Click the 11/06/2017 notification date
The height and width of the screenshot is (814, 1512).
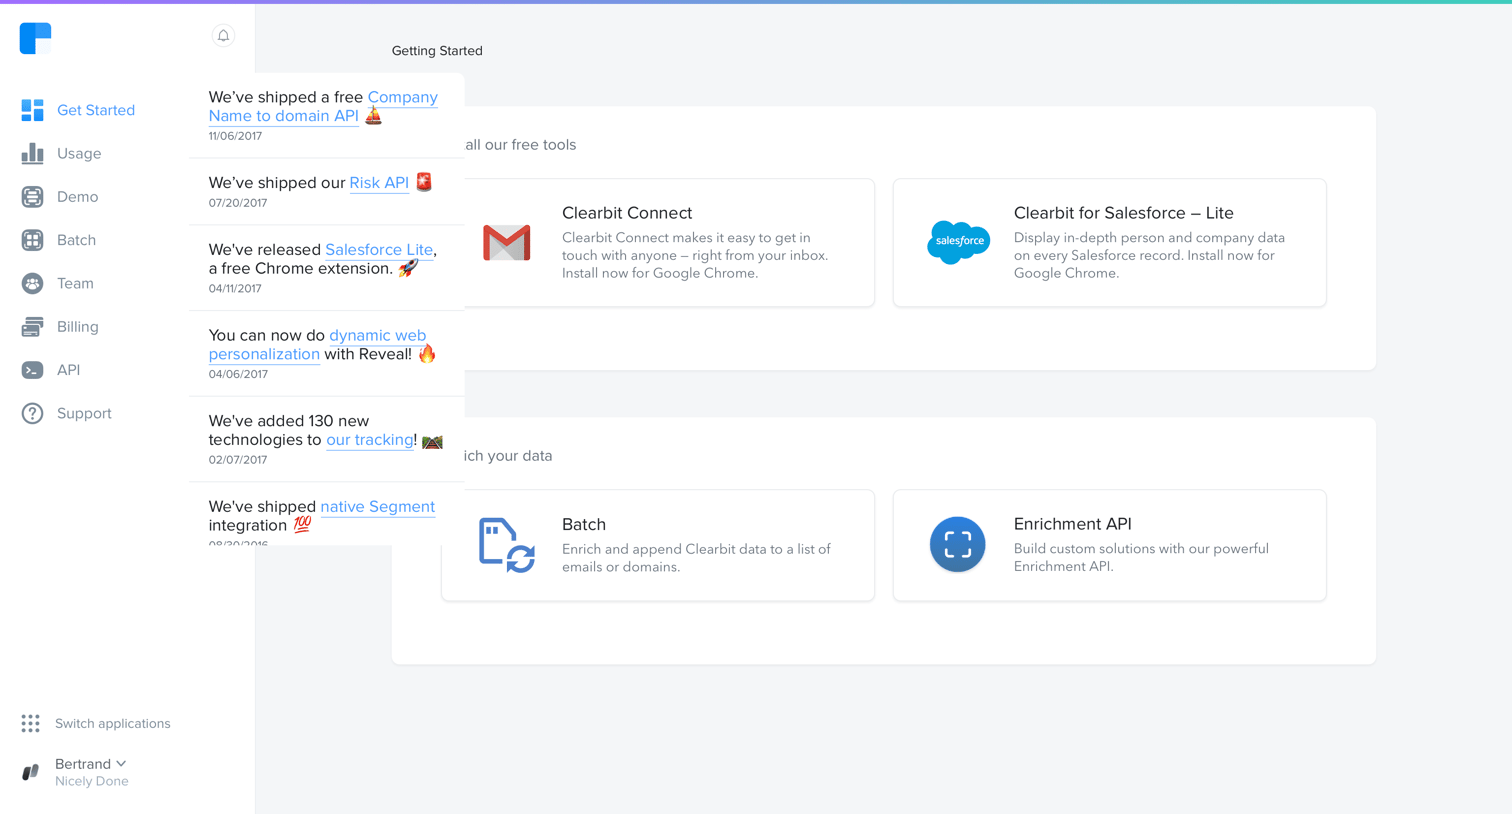tap(235, 136)
